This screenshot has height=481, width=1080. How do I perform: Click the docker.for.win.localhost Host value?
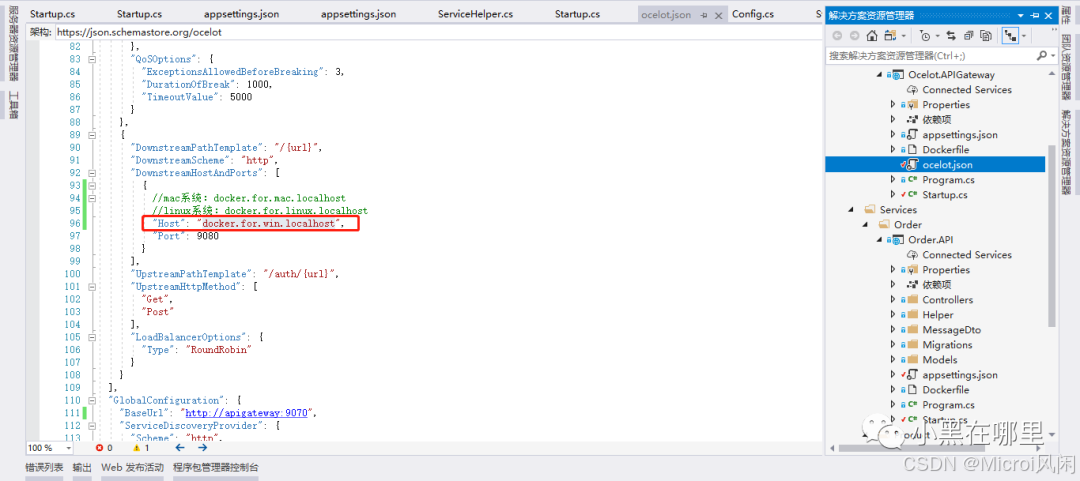click(268, 223)
